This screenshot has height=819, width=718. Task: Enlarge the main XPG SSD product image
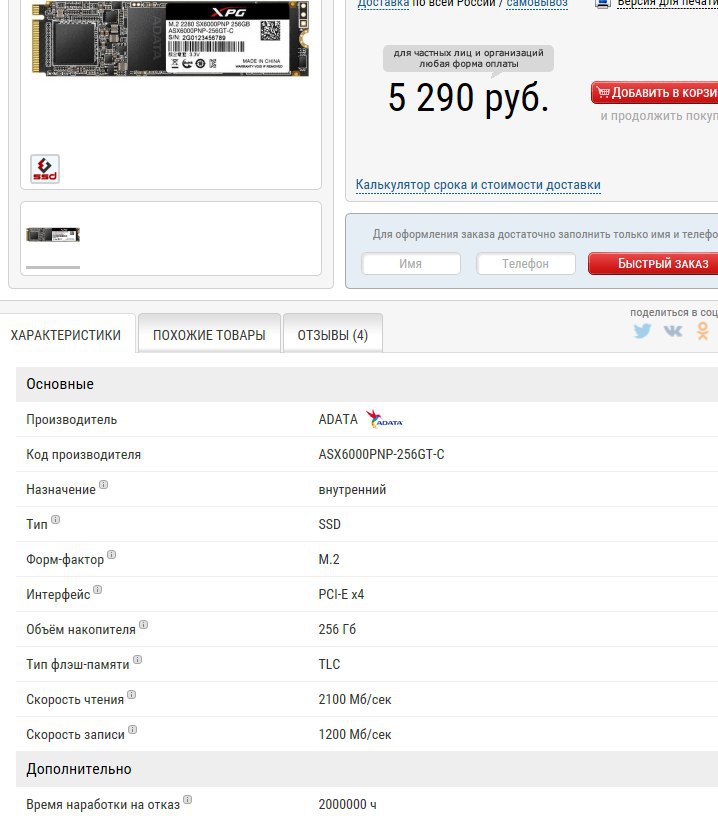(170, 39)
